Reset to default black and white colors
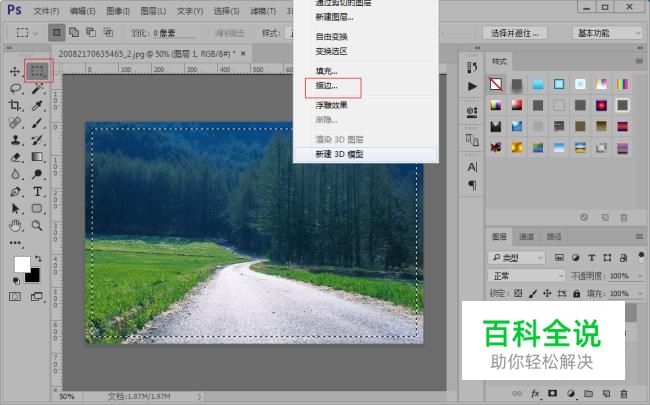Screen dimensions: 650x405 point(16,281)
